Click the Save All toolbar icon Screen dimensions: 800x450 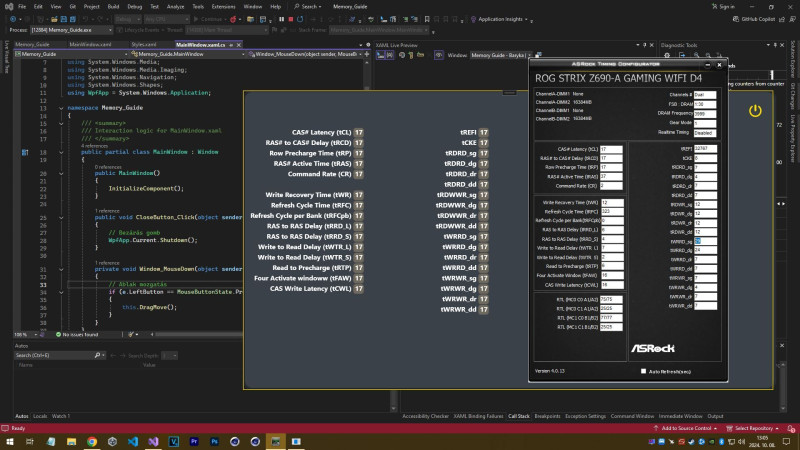72,19
